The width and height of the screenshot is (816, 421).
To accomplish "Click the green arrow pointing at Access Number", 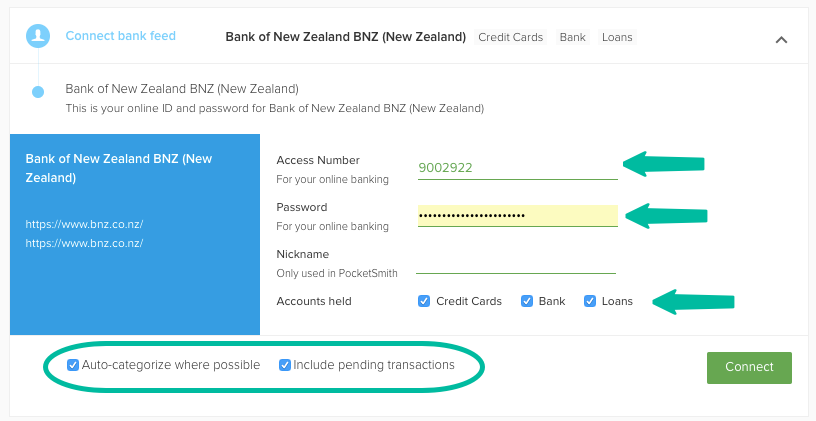I will (x=664, y=164).
